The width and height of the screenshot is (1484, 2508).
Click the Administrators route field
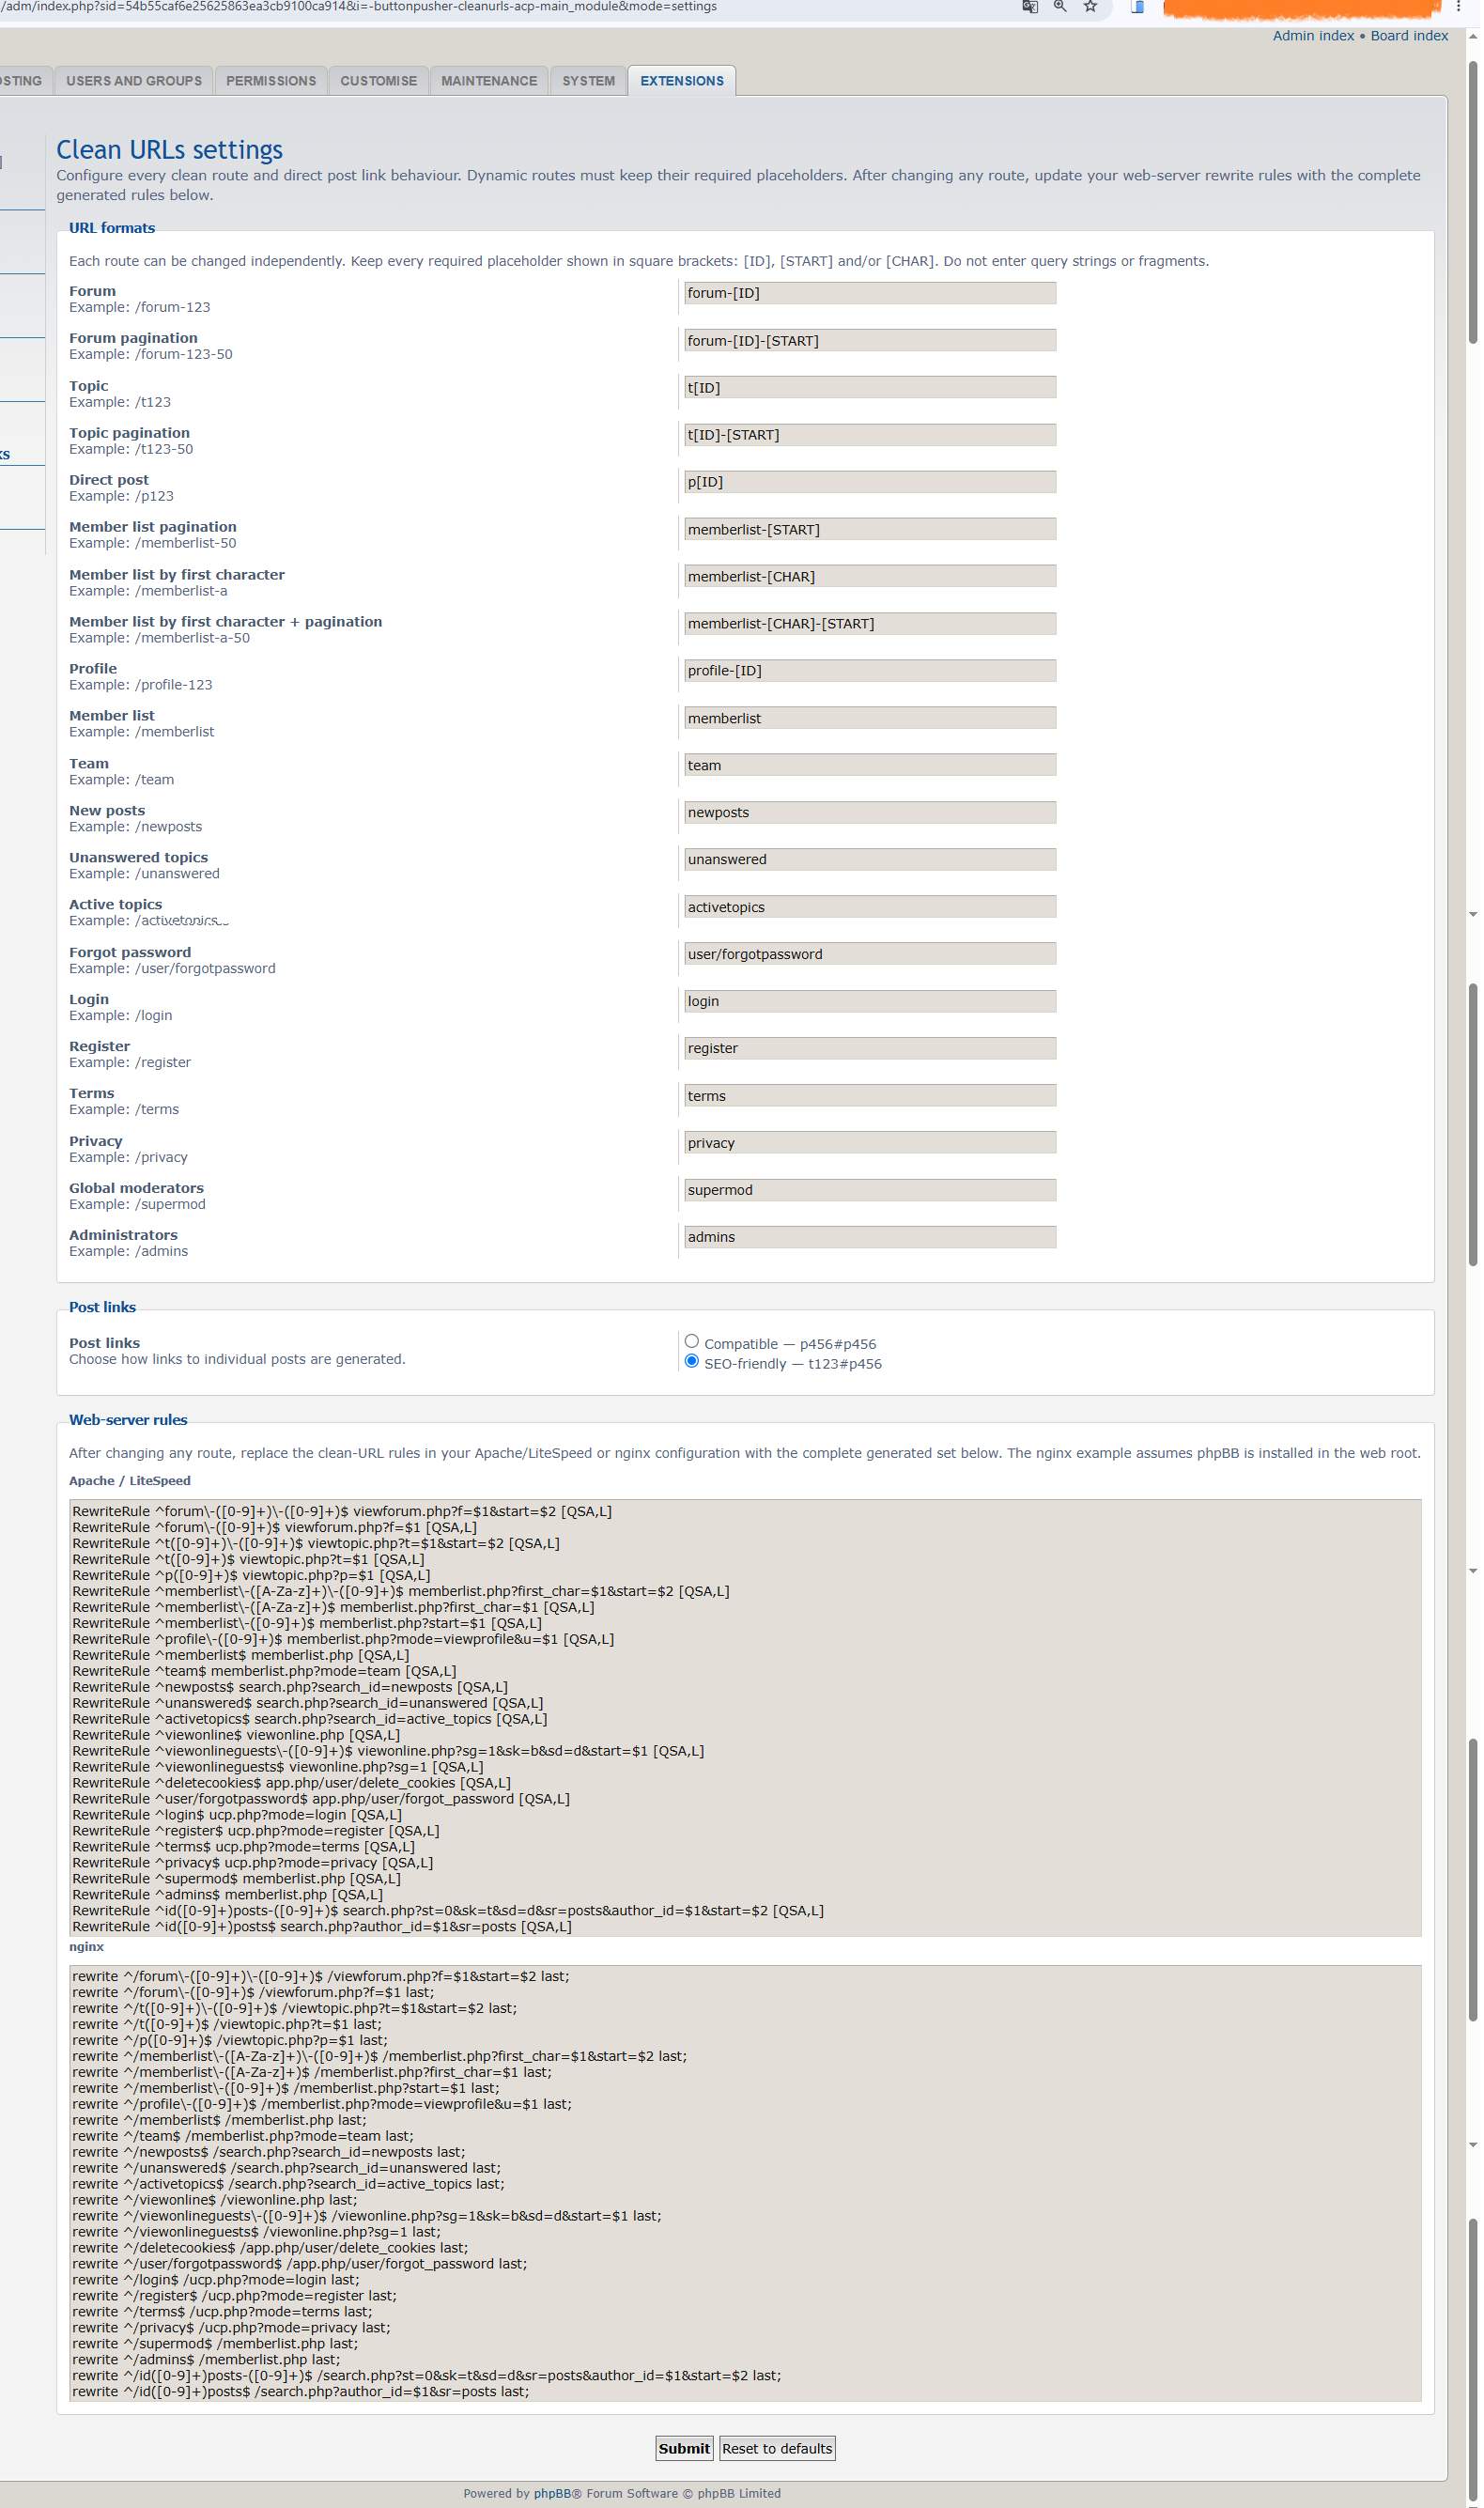[870, 1238]
